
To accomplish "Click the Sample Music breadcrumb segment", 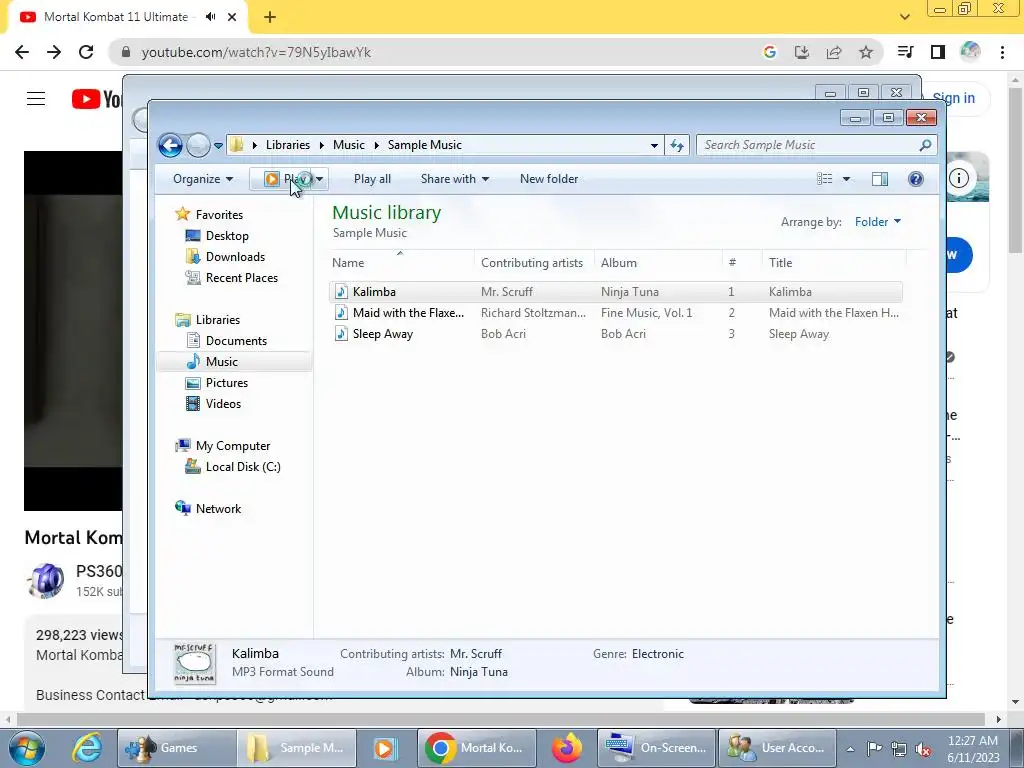I will pos(424,145).
